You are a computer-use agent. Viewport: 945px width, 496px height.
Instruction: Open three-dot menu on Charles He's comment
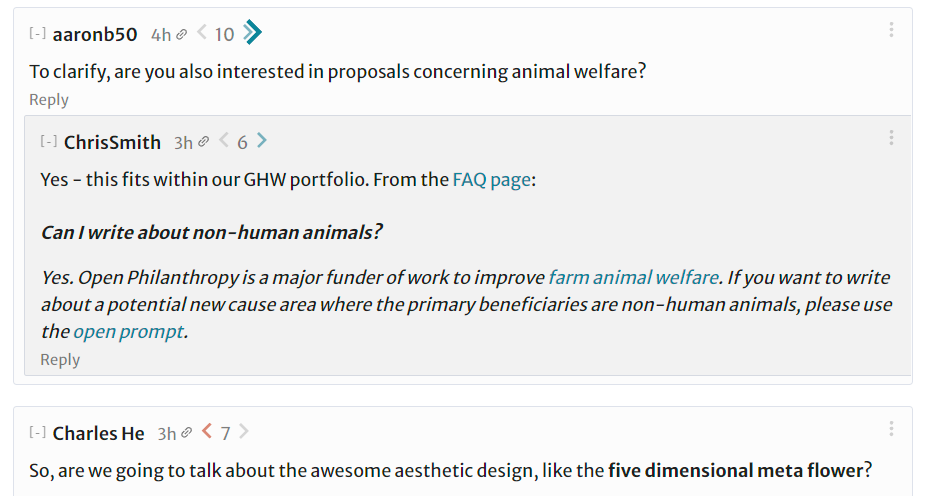pos(890,429)
